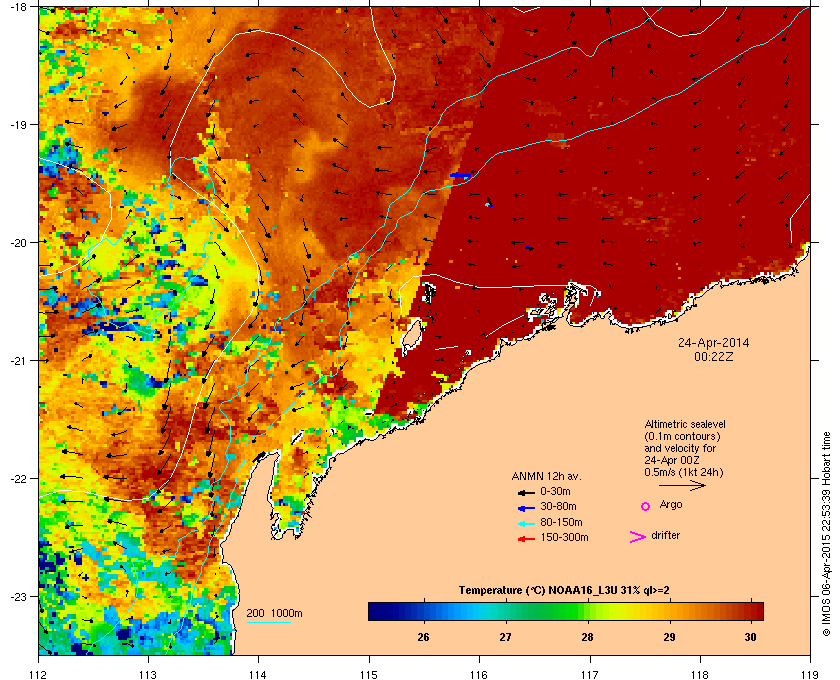Click the longitude axis label 119
840x680 pixels.
(x=810, y=675)
